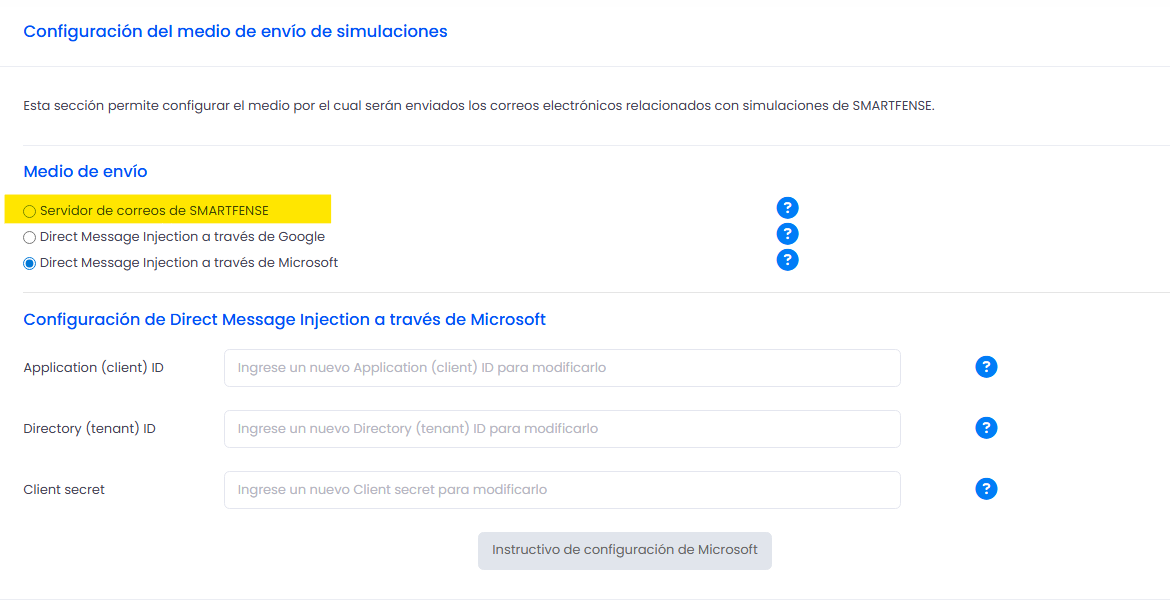Click the 'Client secret' label

(x=64, y=490)
